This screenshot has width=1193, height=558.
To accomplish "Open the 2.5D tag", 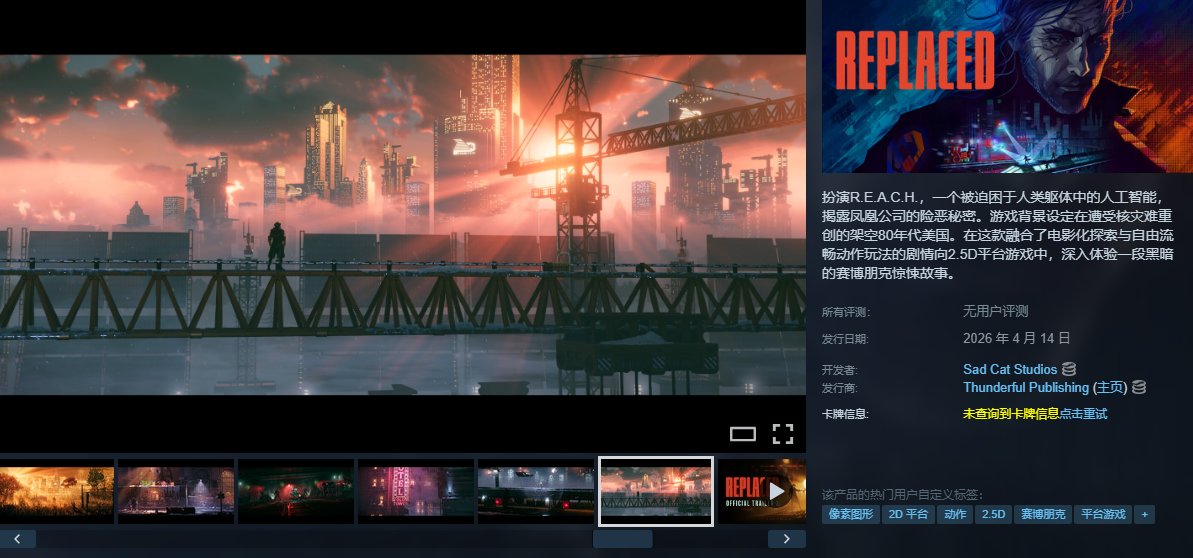I will point(993,515).
